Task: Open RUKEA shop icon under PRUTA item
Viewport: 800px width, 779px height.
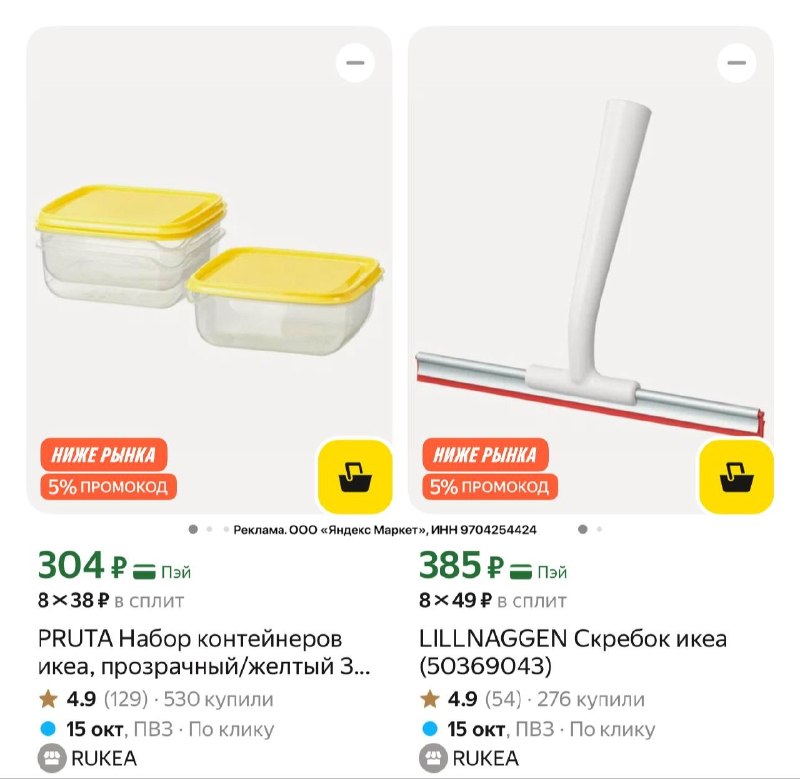Action: click(x=52, y=758)
